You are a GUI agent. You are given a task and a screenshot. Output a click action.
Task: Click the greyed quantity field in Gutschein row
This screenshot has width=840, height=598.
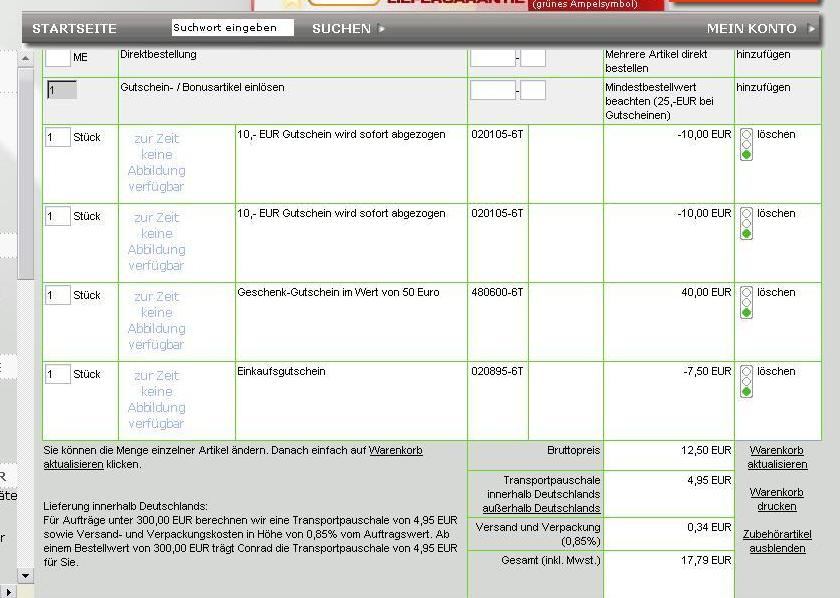pyautogui.click(x=62, y=89)
